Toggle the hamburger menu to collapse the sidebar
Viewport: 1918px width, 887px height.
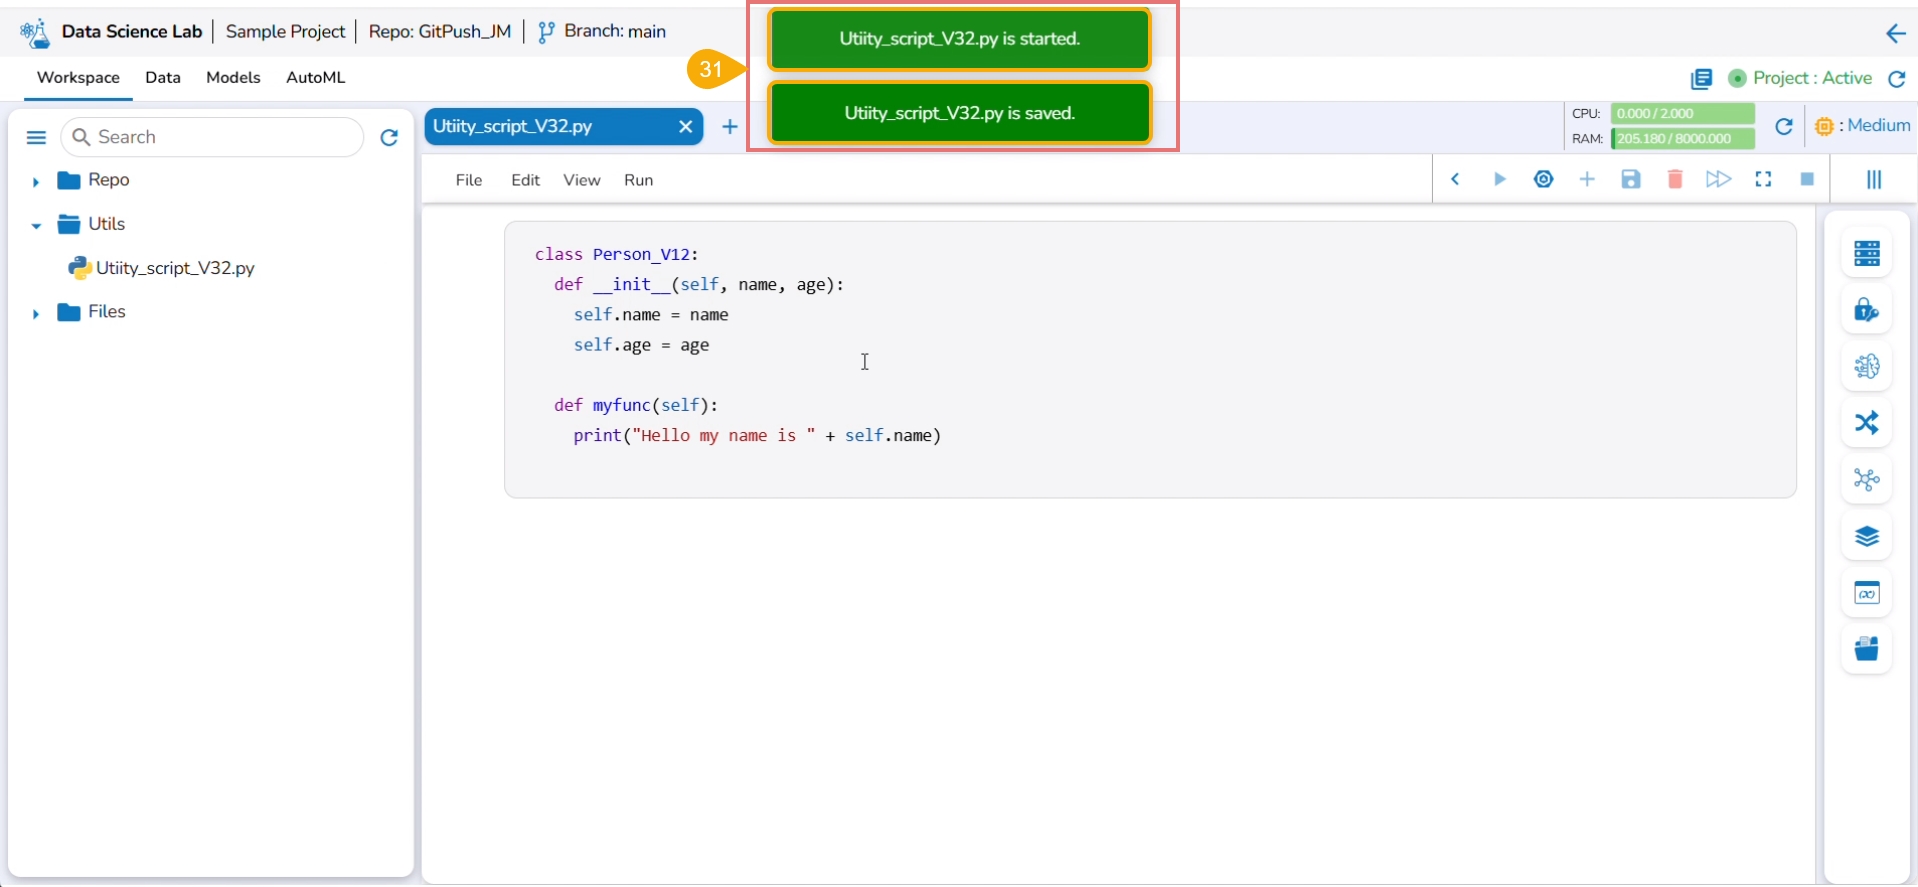pyautogui.click(x=36, y=138)
